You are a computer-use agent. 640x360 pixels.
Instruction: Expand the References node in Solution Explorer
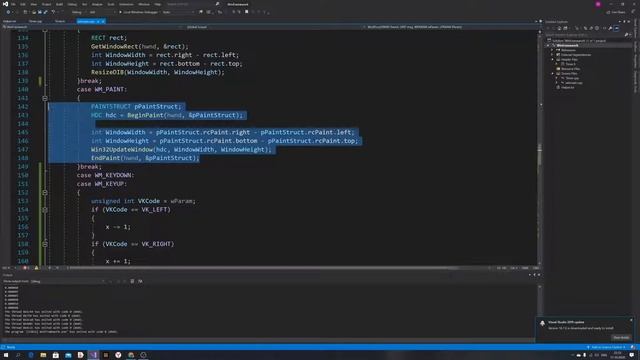(x=552, y=50)
